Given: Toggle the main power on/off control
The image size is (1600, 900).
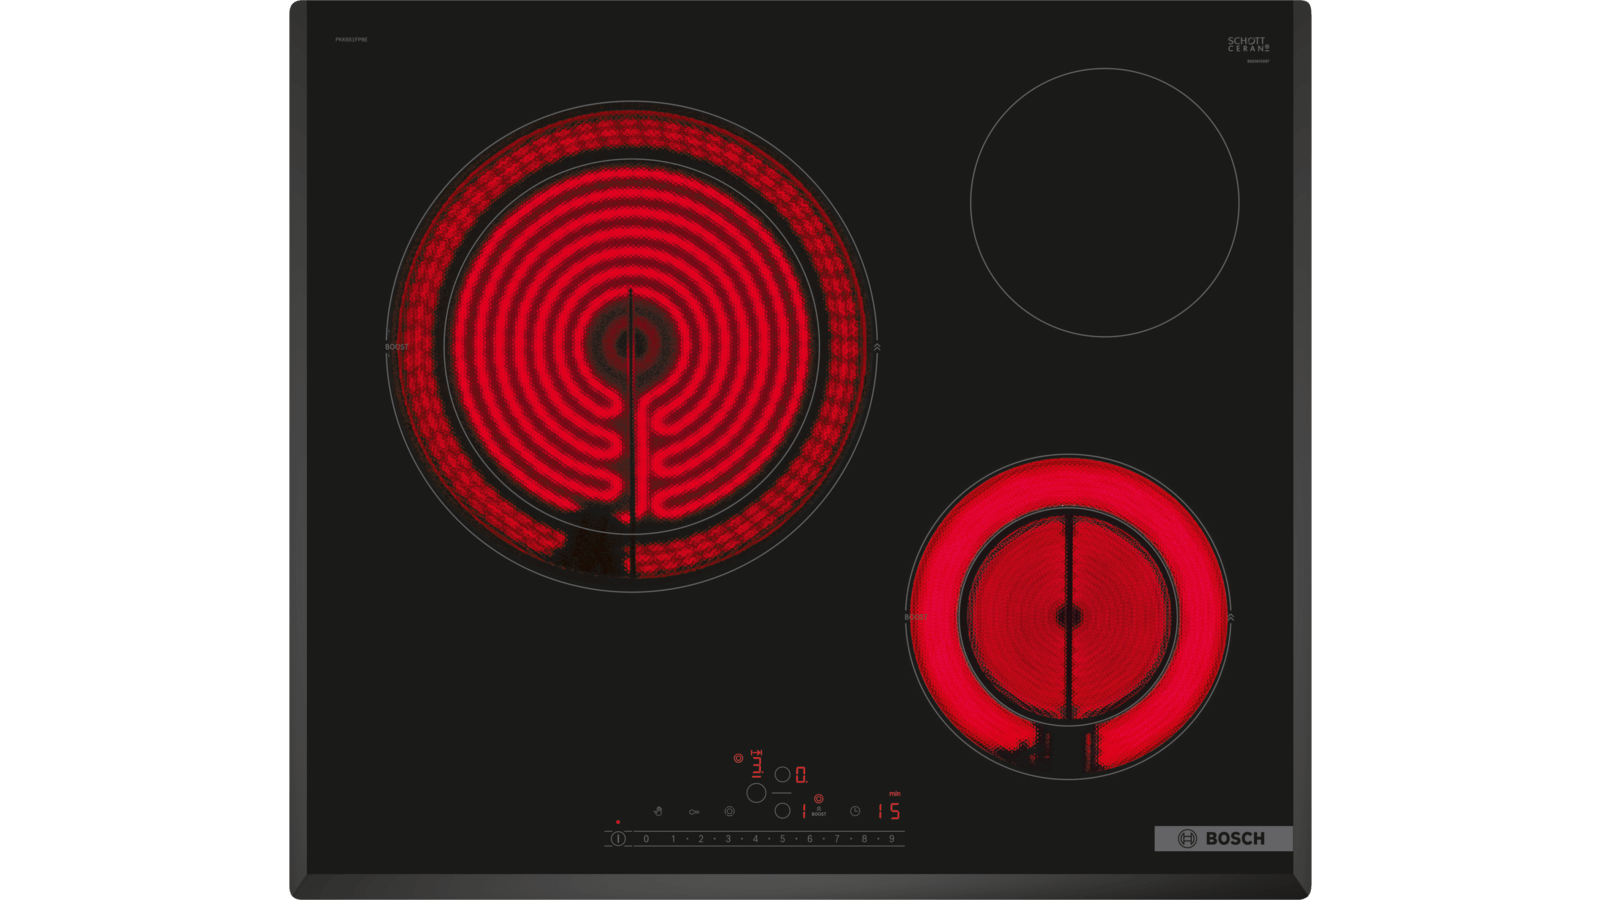Looking at the screenshot, I should (618, 839).
